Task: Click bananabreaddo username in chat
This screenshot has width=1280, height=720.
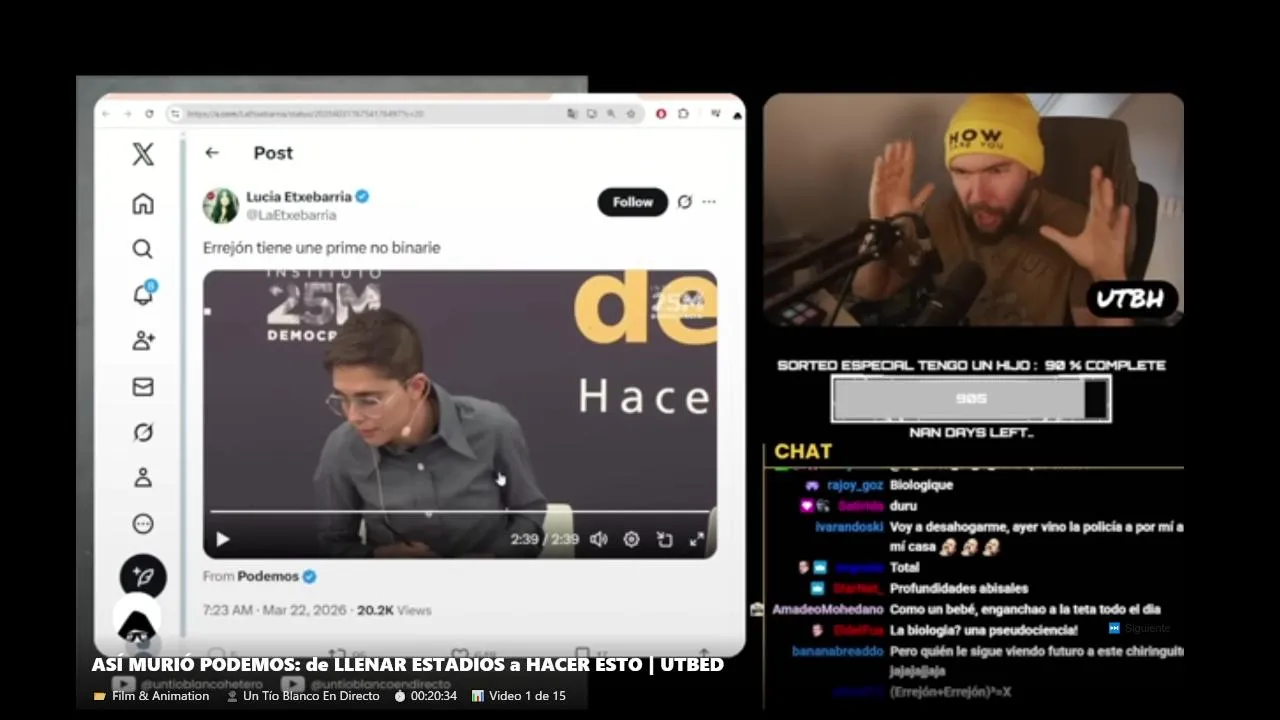Action: click(838, 651)
